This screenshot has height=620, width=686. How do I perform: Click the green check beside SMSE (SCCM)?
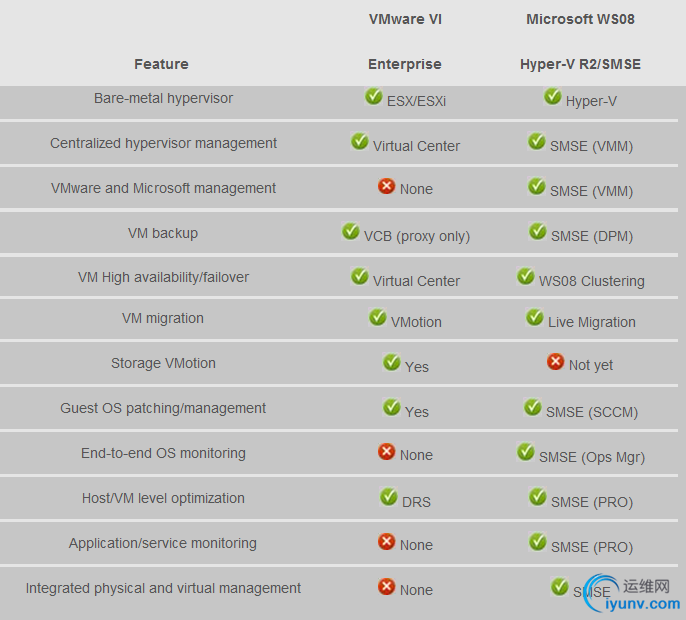tap(532, 408)
